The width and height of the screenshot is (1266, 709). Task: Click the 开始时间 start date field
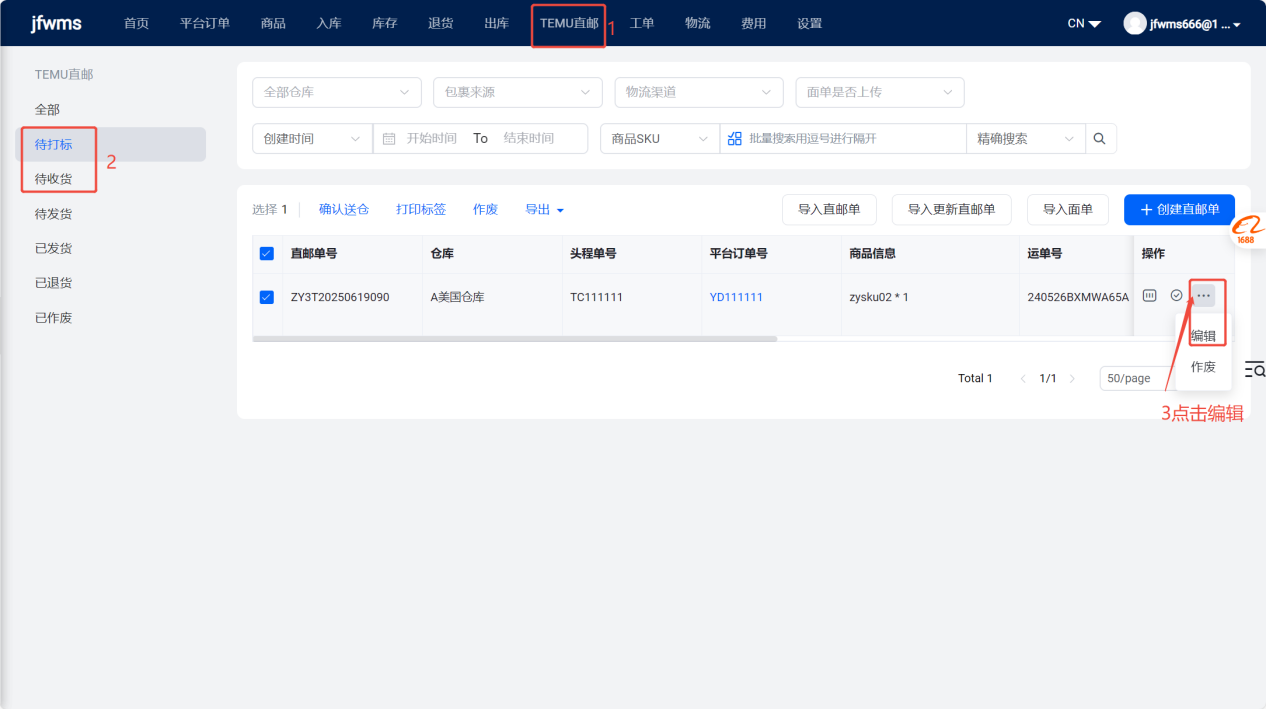[431, 139]
